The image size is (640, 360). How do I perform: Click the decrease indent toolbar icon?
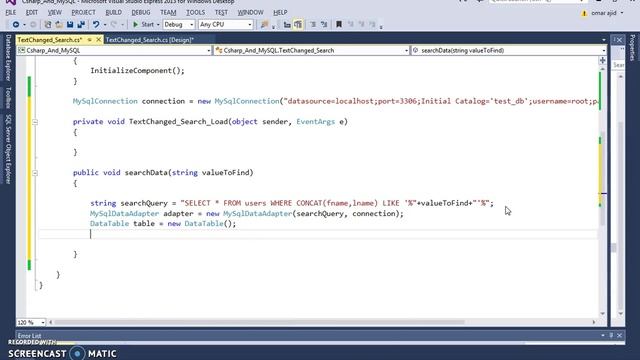click(x=287, y=25)
